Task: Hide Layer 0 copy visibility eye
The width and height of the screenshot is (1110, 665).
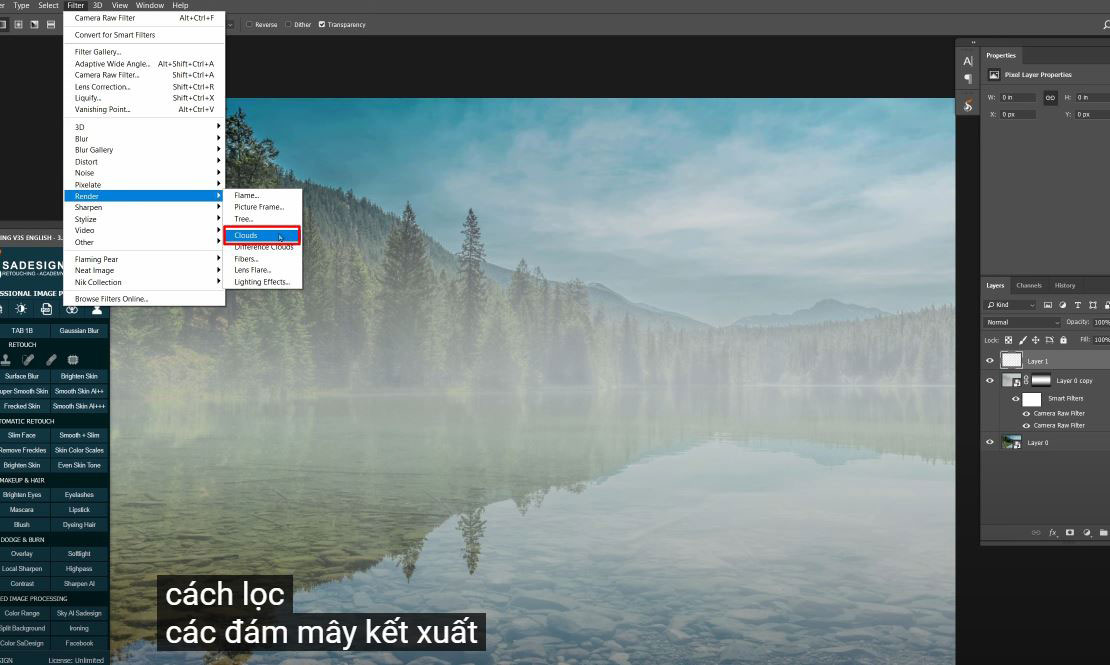Action: (x=990, y=380)
